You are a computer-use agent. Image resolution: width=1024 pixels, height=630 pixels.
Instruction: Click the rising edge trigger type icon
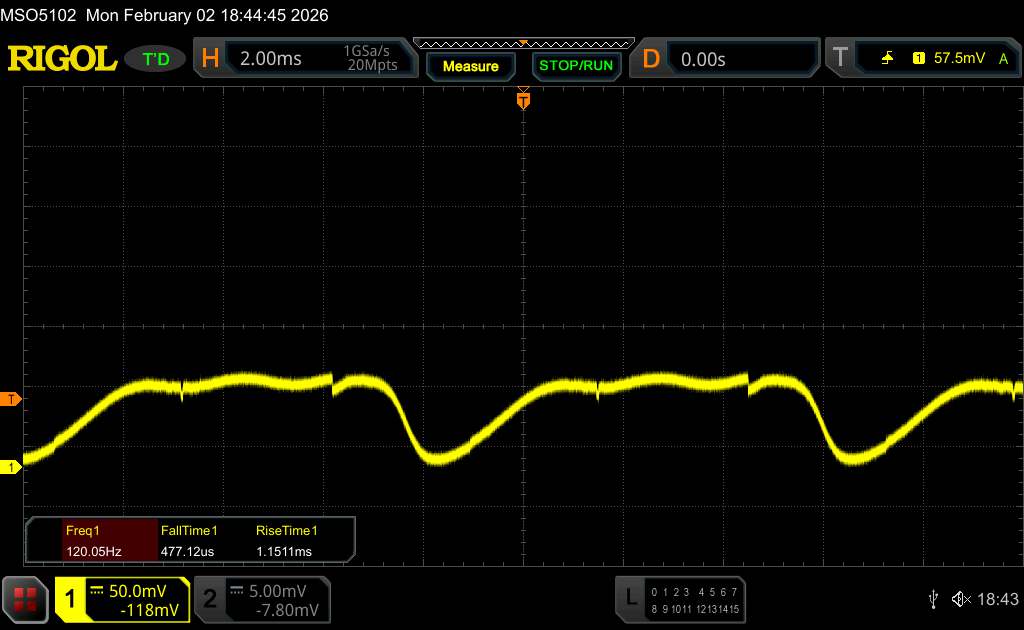click(x=888, y=59)
